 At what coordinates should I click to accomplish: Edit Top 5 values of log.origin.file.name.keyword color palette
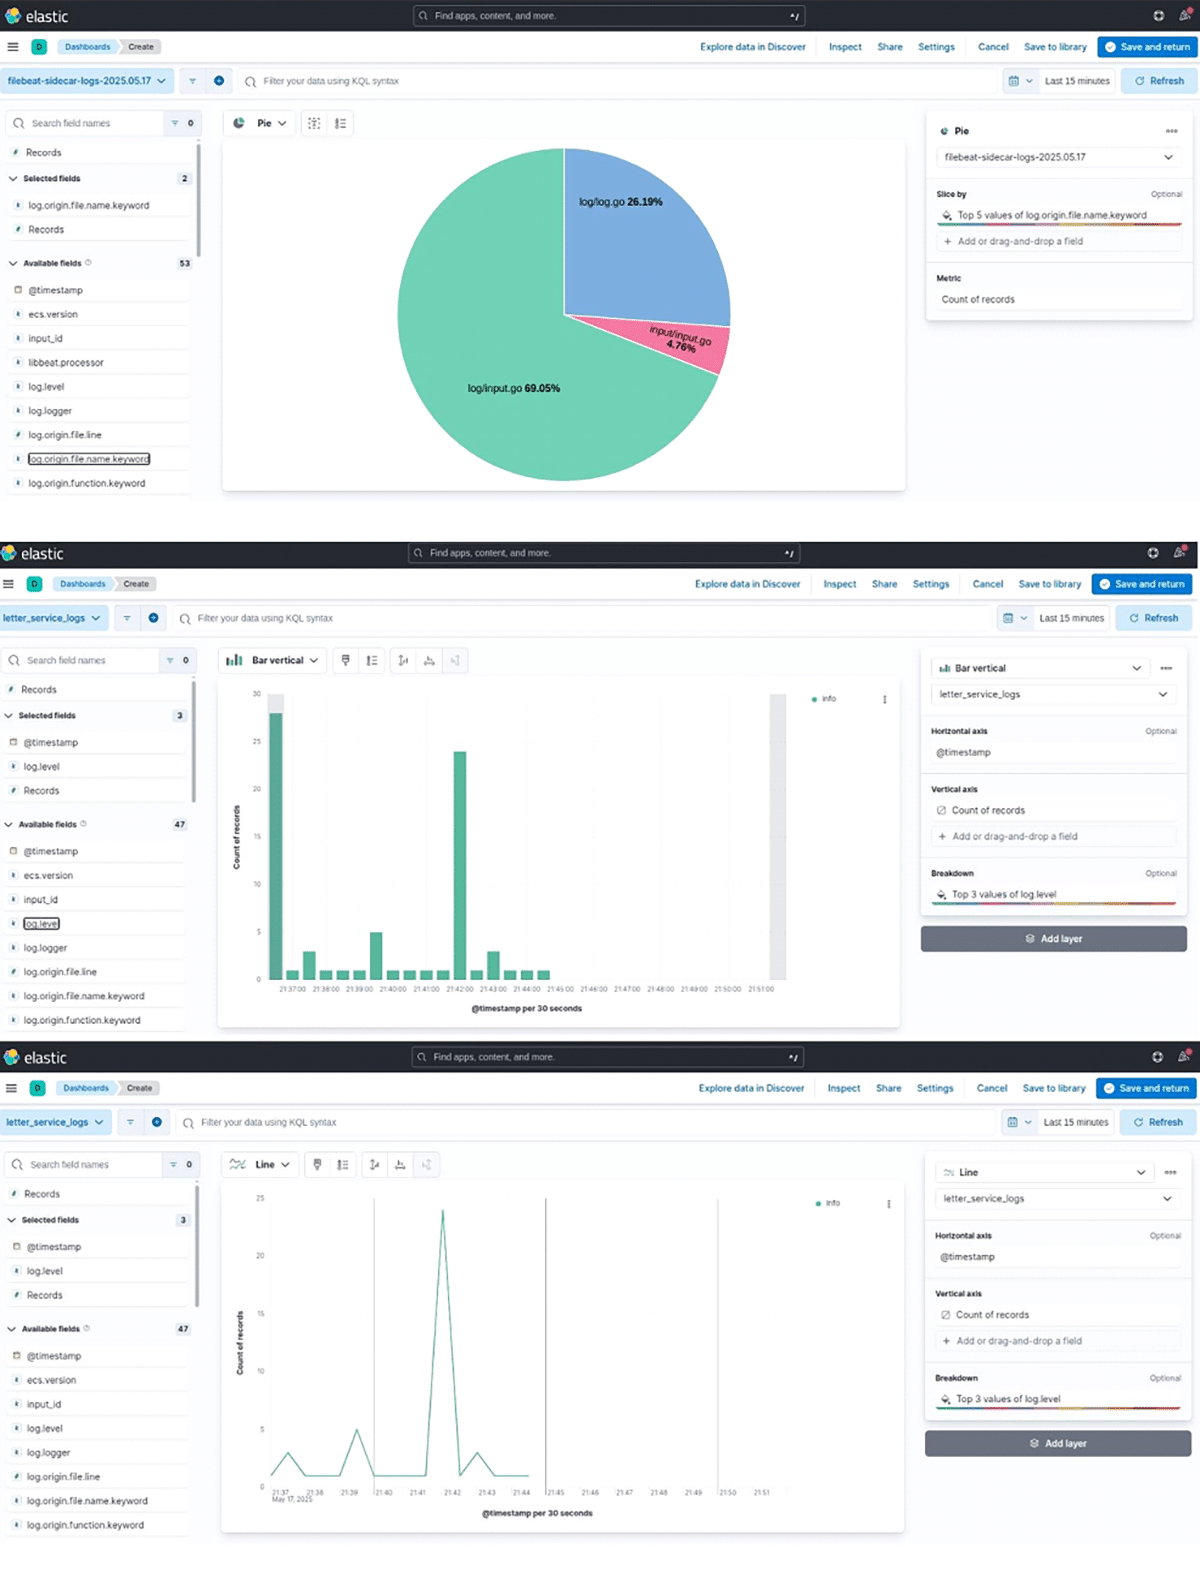[1059, 215]
